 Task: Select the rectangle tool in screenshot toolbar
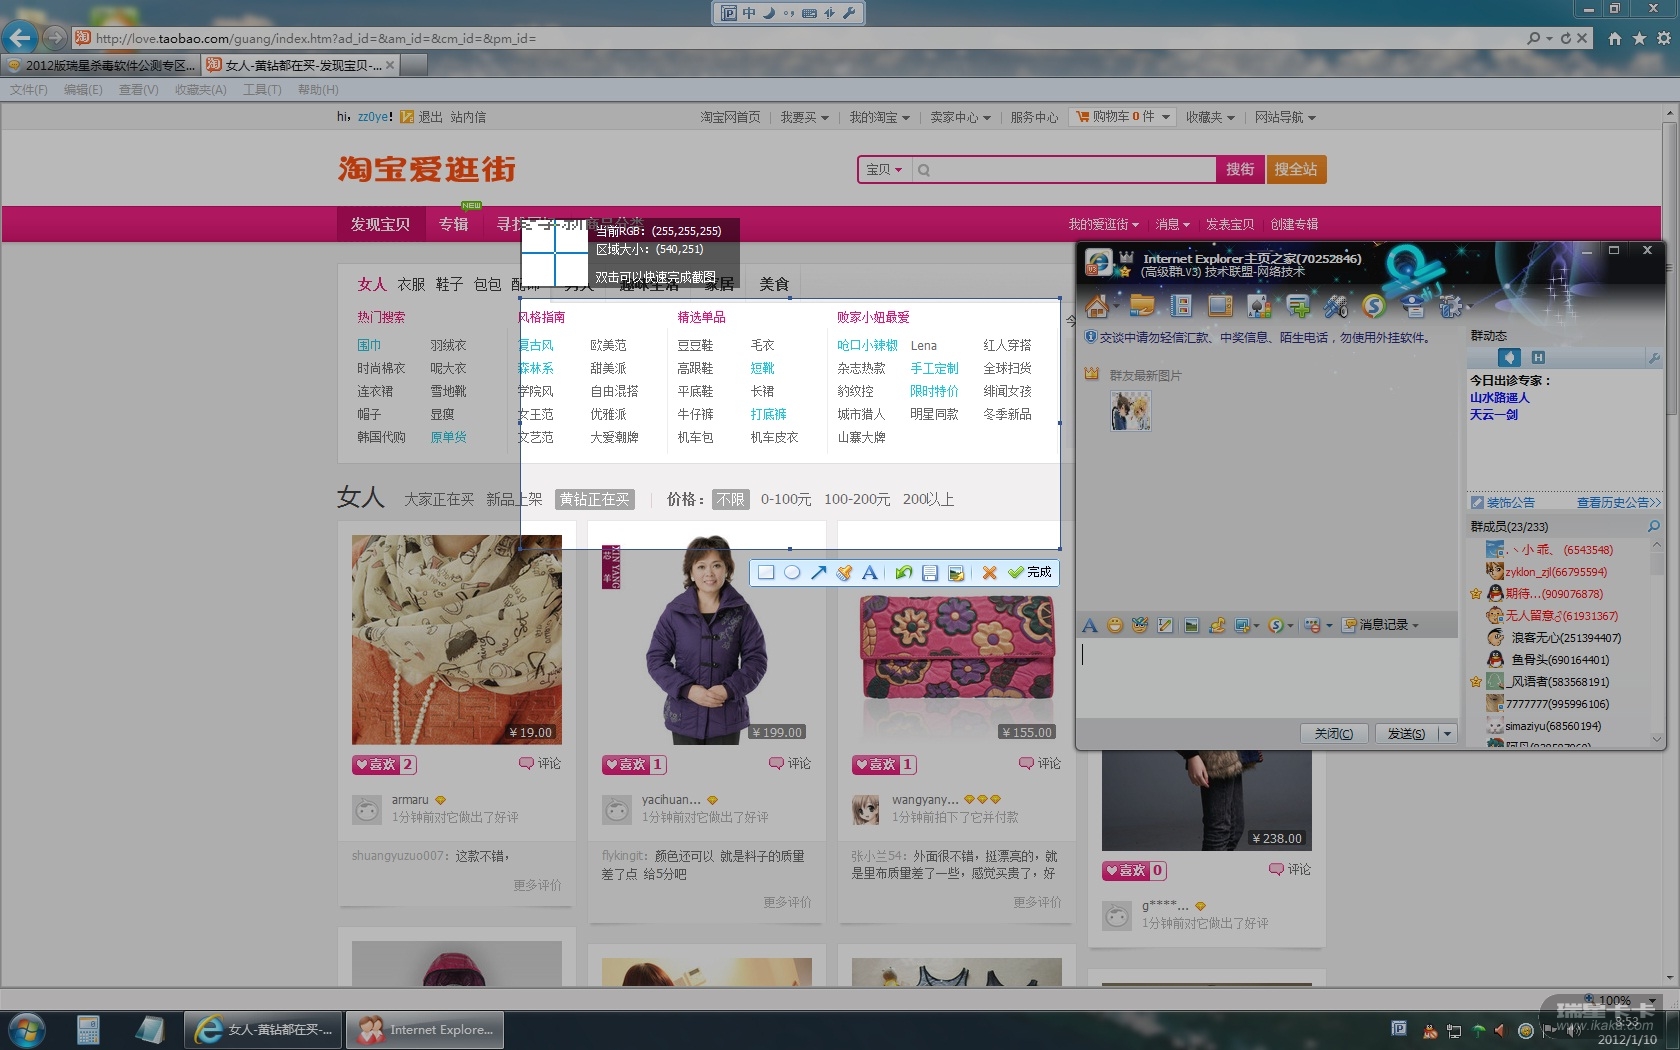(766, 572)
